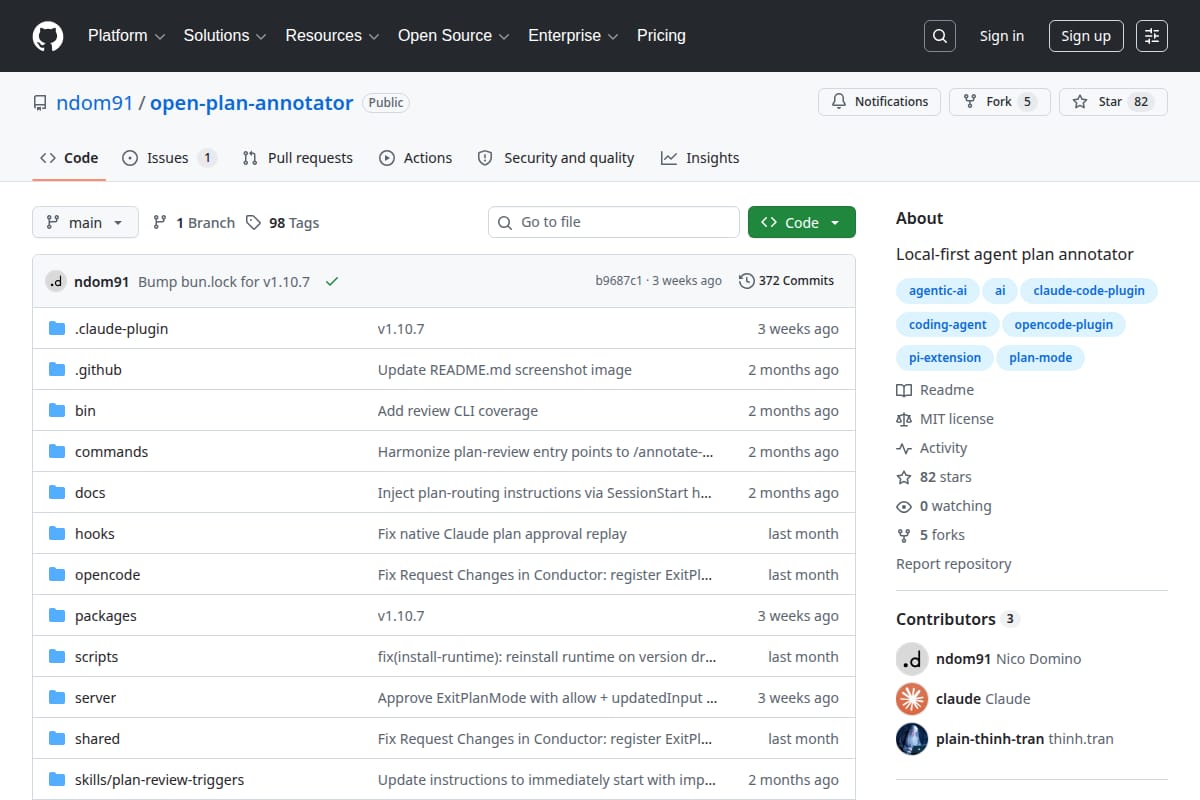Click the skills/plan-review-triggers folder icon
1200x800 pixels.
coord(57,780)
